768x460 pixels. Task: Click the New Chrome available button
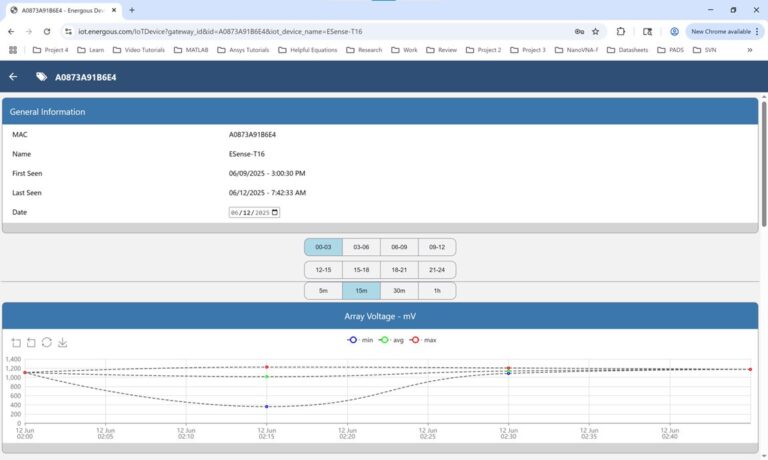[722, 31]
